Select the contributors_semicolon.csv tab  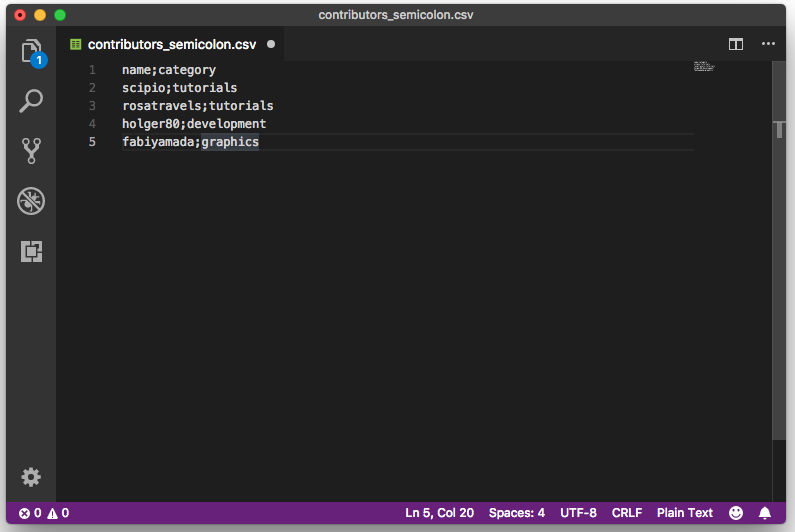[x=171, y=45]
